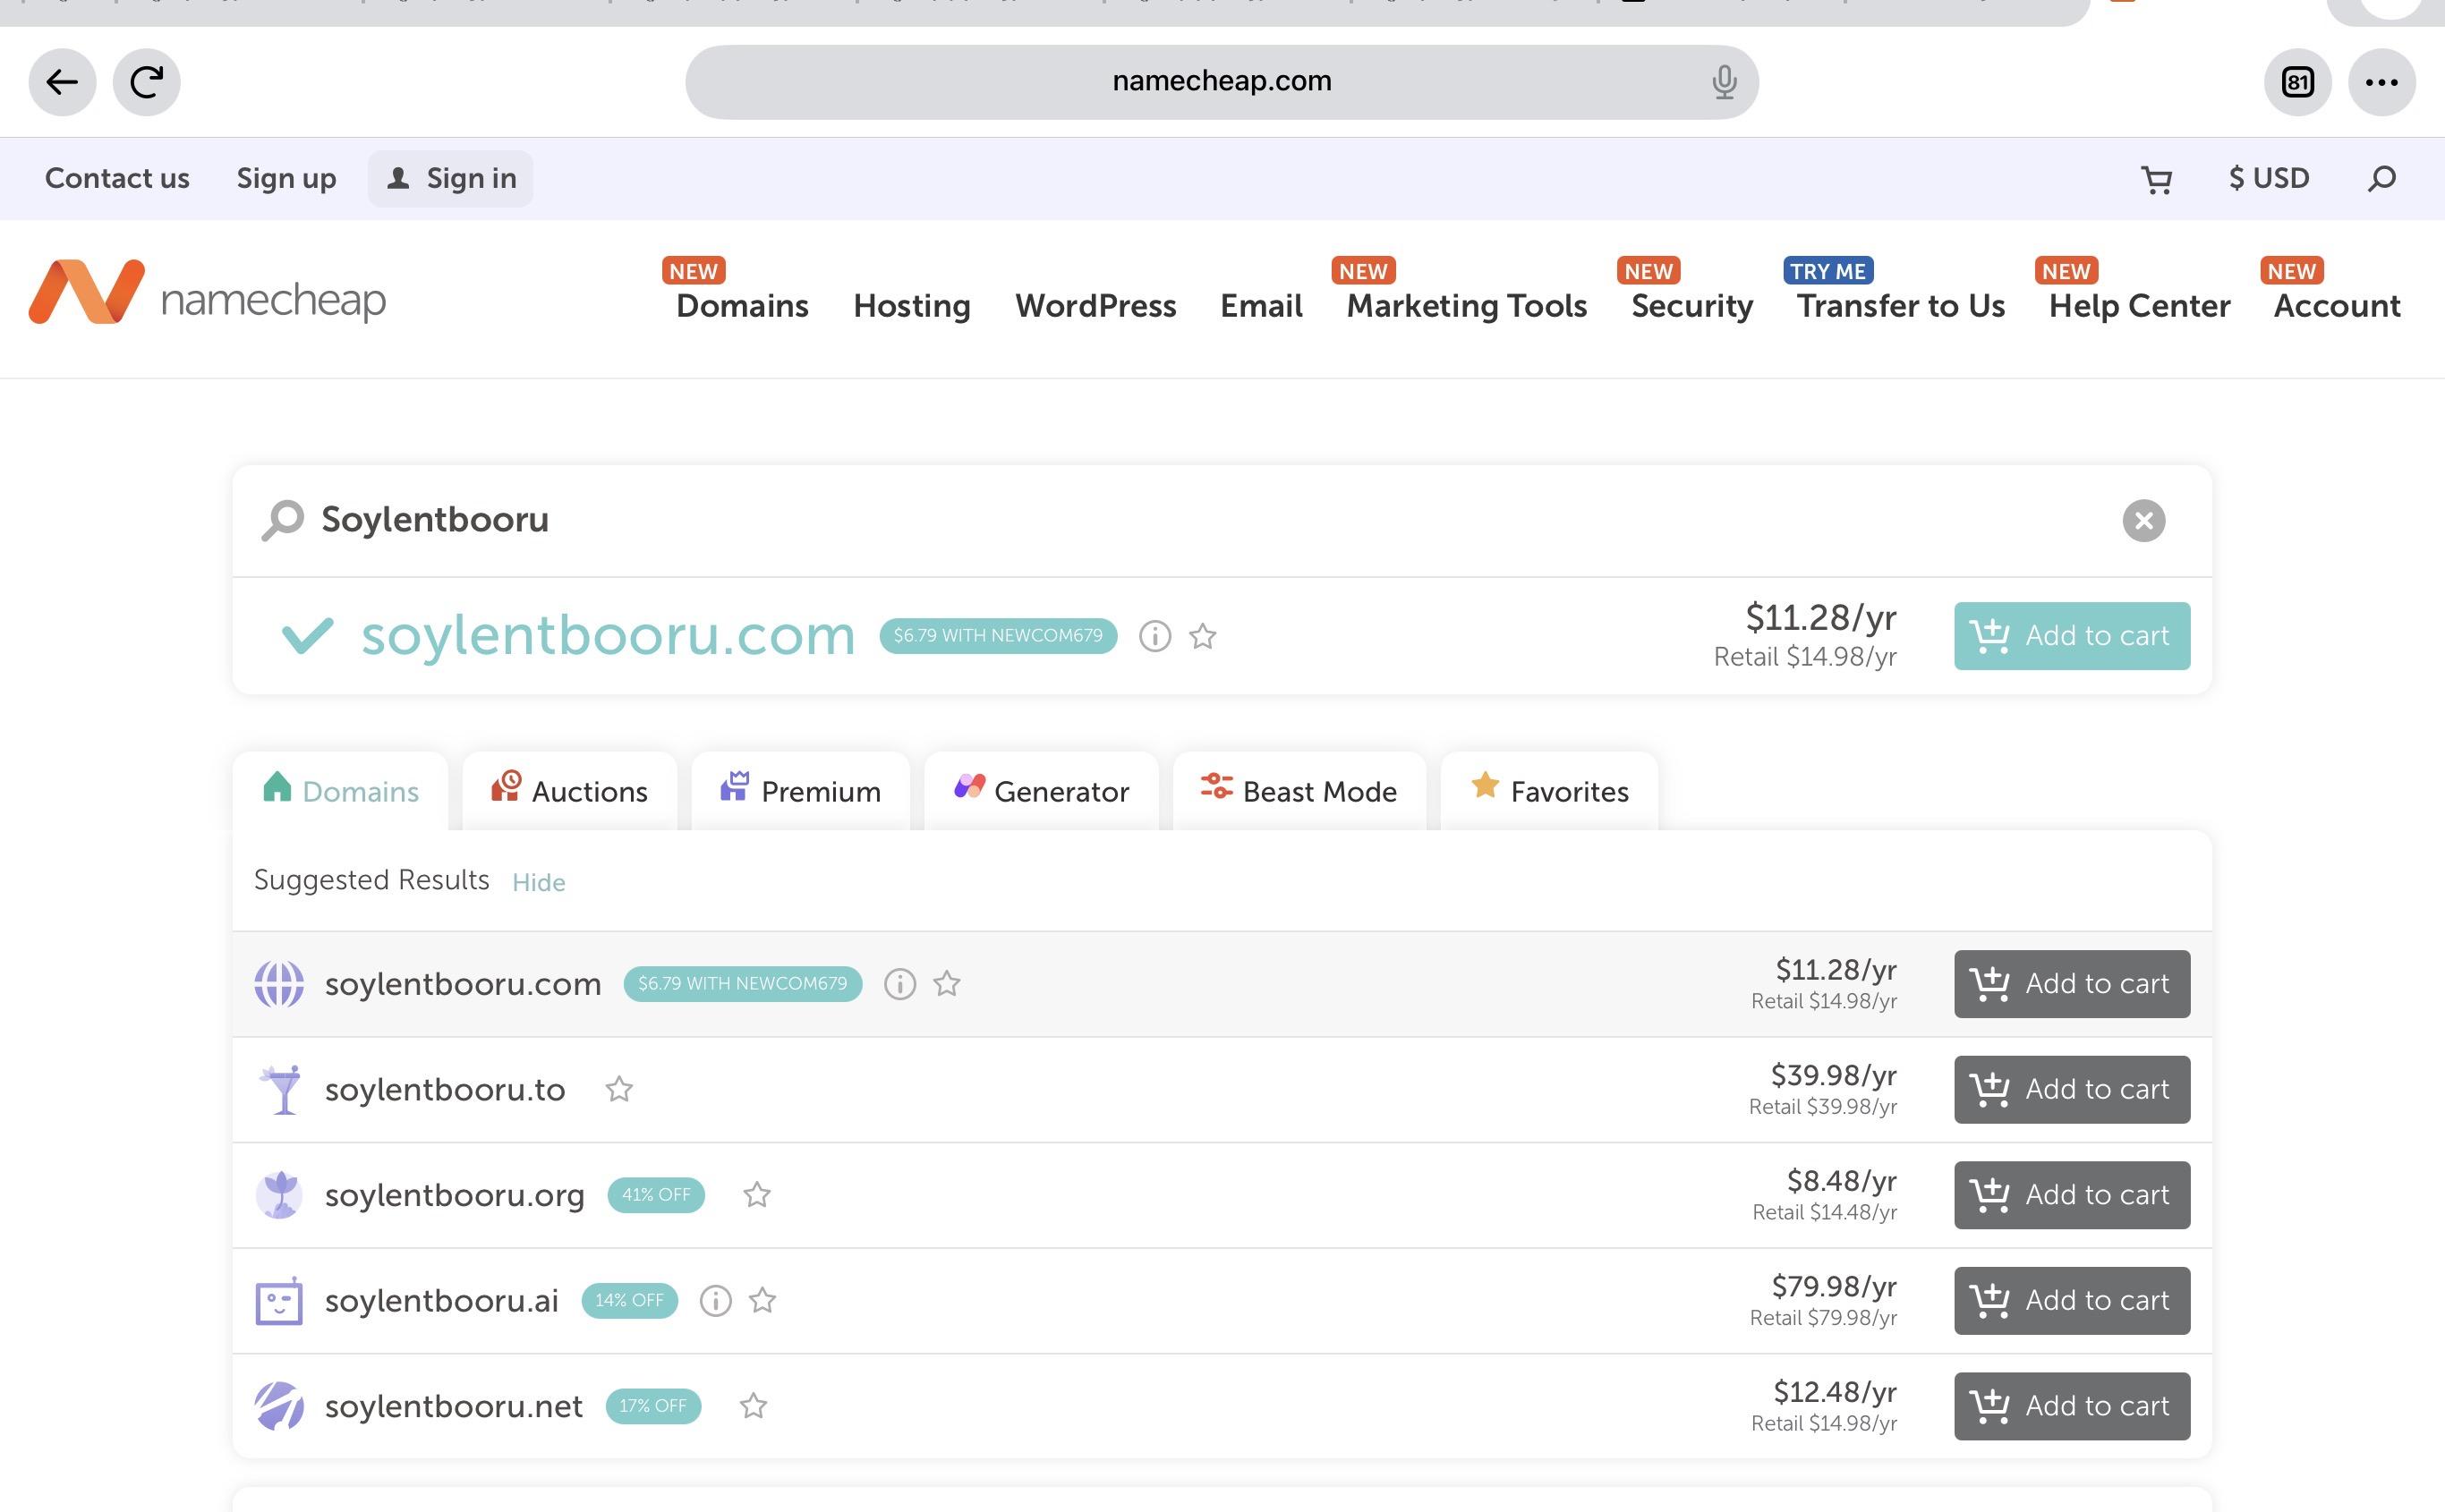Click the cocktail glass icon for soylentbooru.to
This screenshot has height=1512, width=2445.
point(280,1089)
